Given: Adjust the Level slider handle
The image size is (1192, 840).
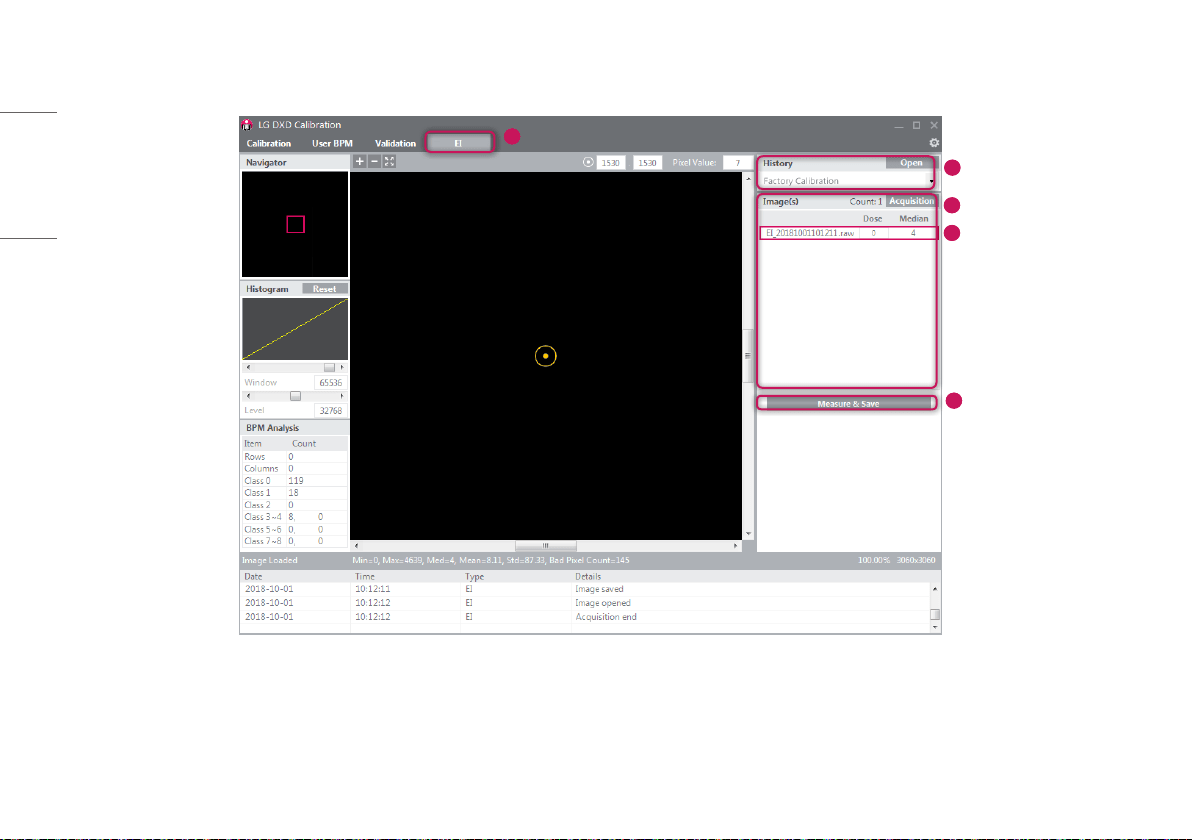Looking at the screenshot, I should point(295,396).
